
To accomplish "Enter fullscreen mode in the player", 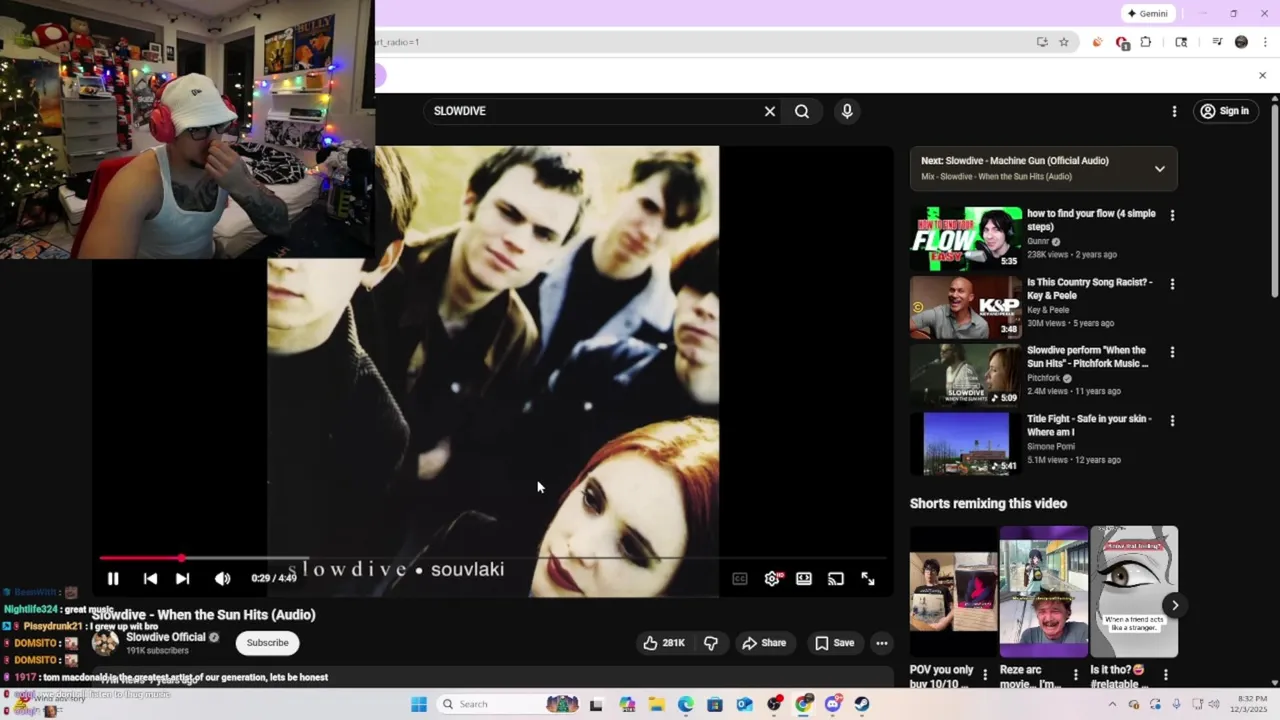I will [x=868, y=578].
